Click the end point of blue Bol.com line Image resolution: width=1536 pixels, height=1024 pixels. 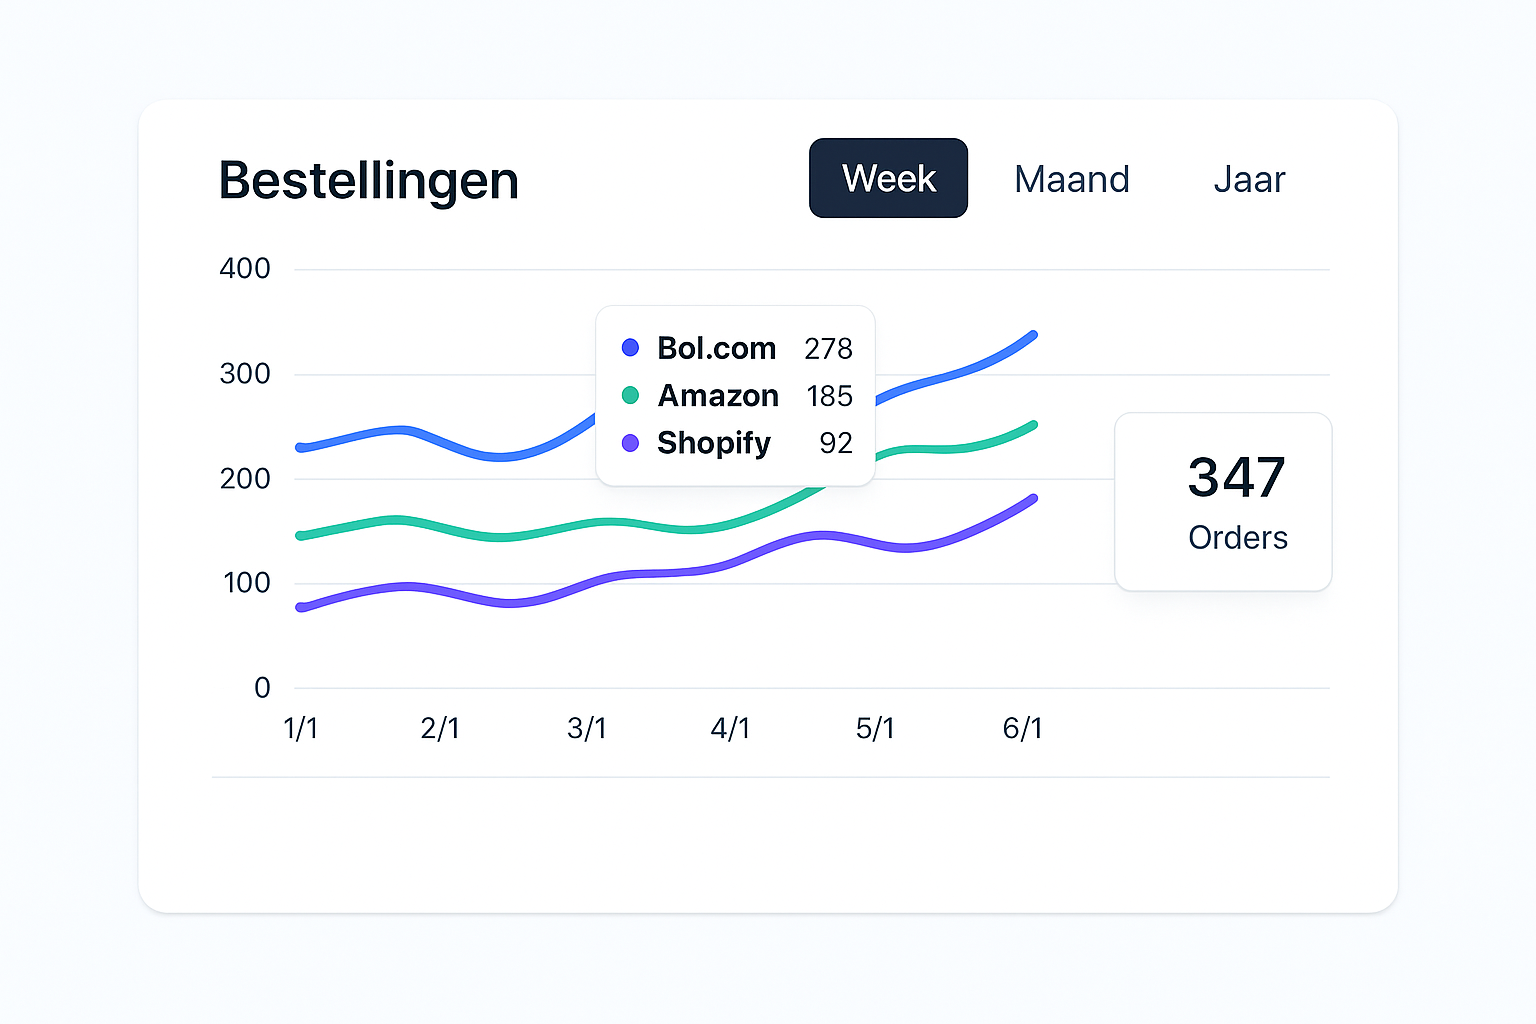(1032, 336)
